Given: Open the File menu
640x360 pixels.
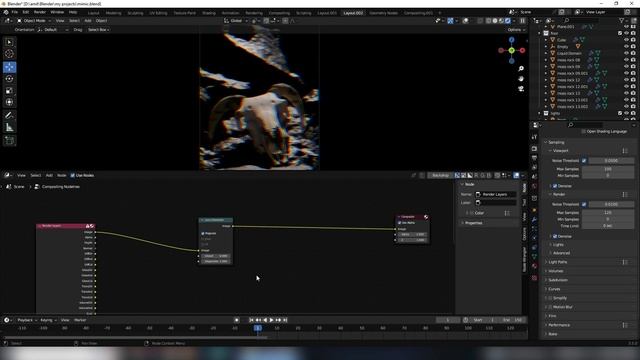Looking at the screenshot, I should pos(15,12).
